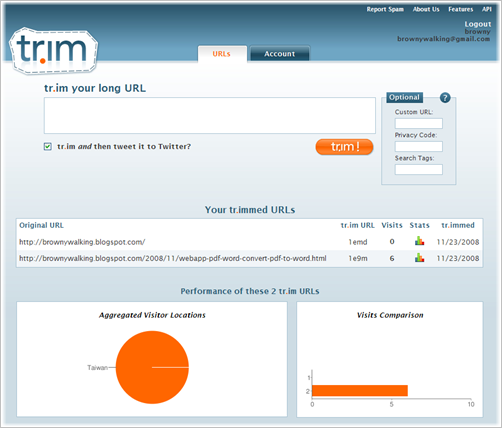This screenshot has width=502, height=428.
Task: Click the Logout link
Action: pyautogui.click(x=478, y=24)
